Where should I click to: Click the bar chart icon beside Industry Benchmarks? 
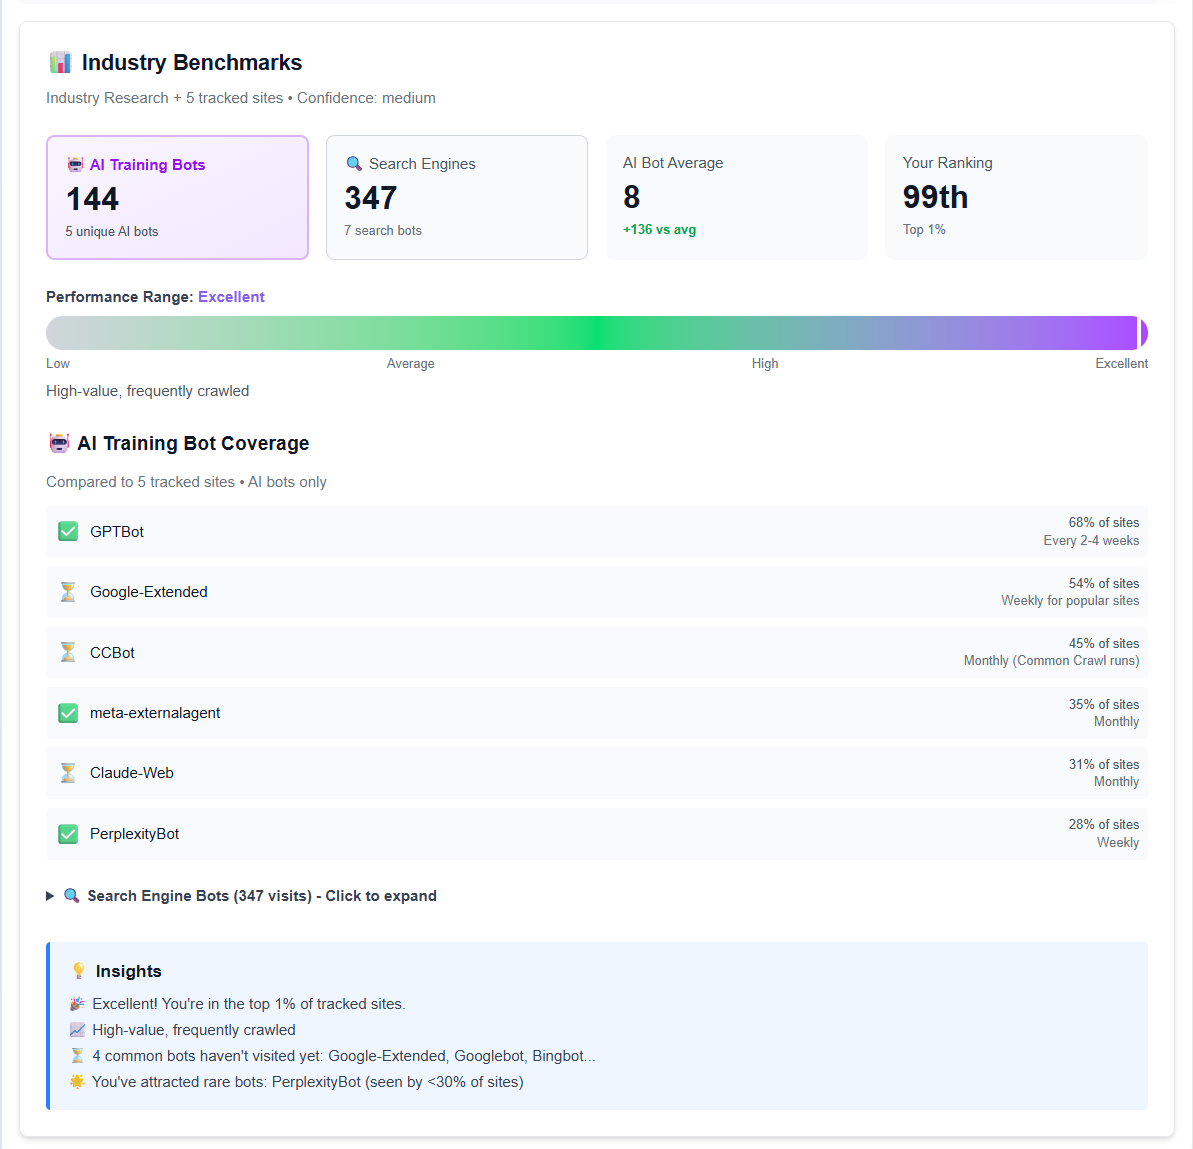60,61
